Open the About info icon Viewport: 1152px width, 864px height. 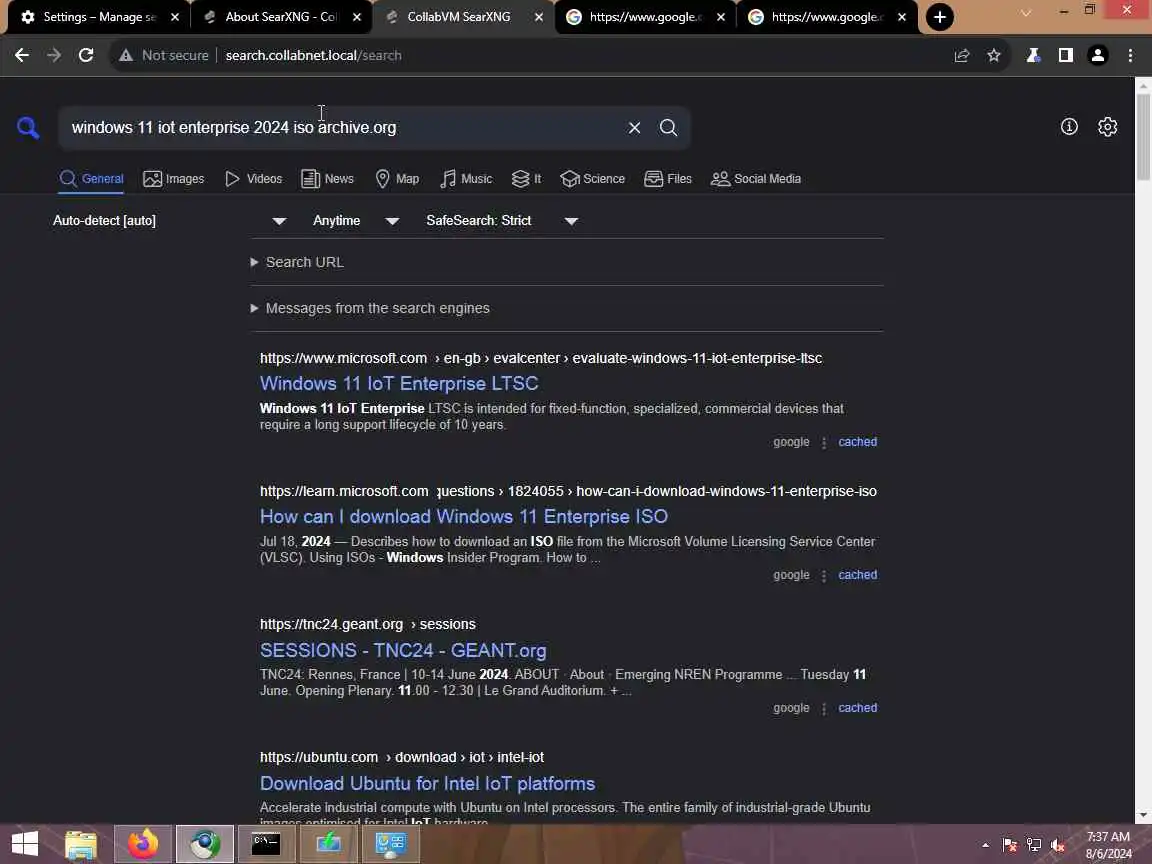click(1069, 127)
